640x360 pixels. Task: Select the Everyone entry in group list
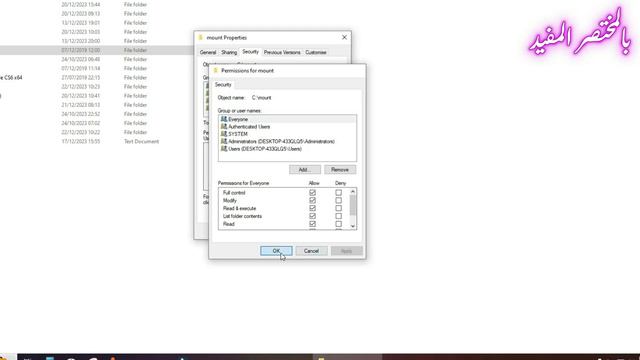(287, 119)
